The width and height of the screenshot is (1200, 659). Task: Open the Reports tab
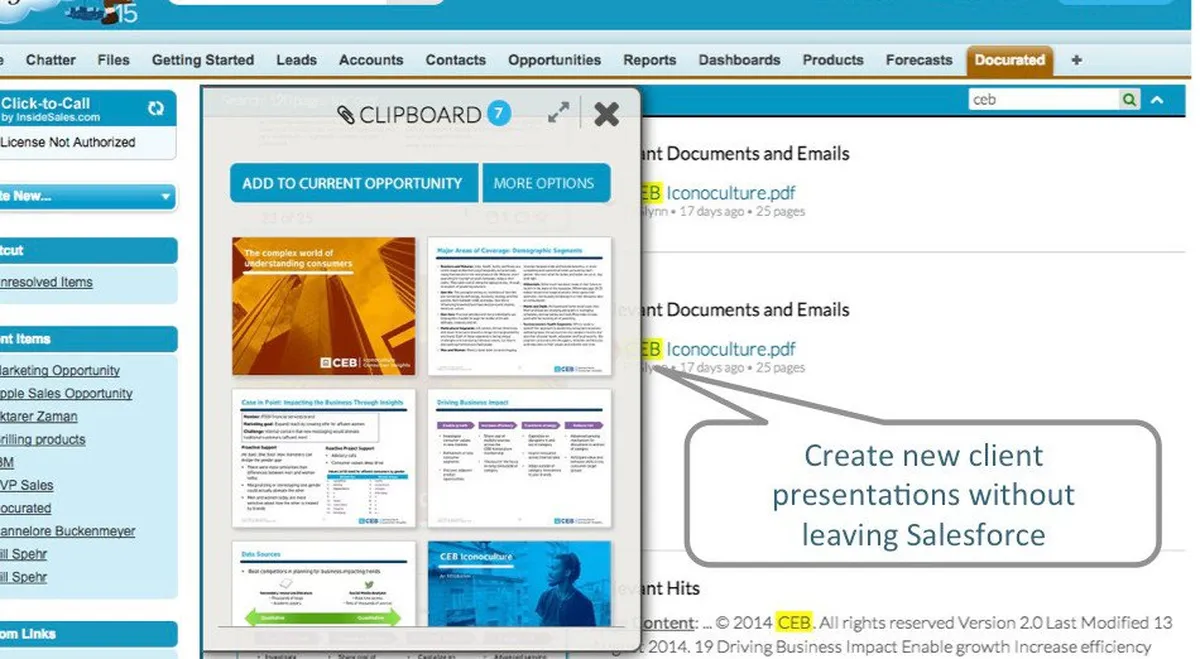(650, 60)
